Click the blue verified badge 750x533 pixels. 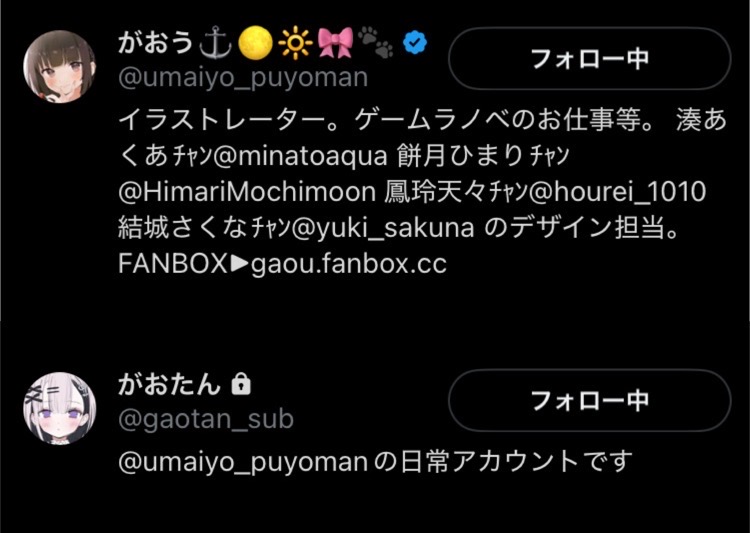415,43
